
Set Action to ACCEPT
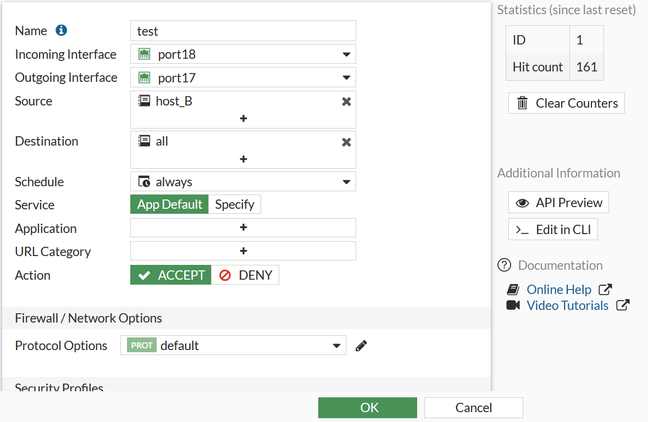171,275
